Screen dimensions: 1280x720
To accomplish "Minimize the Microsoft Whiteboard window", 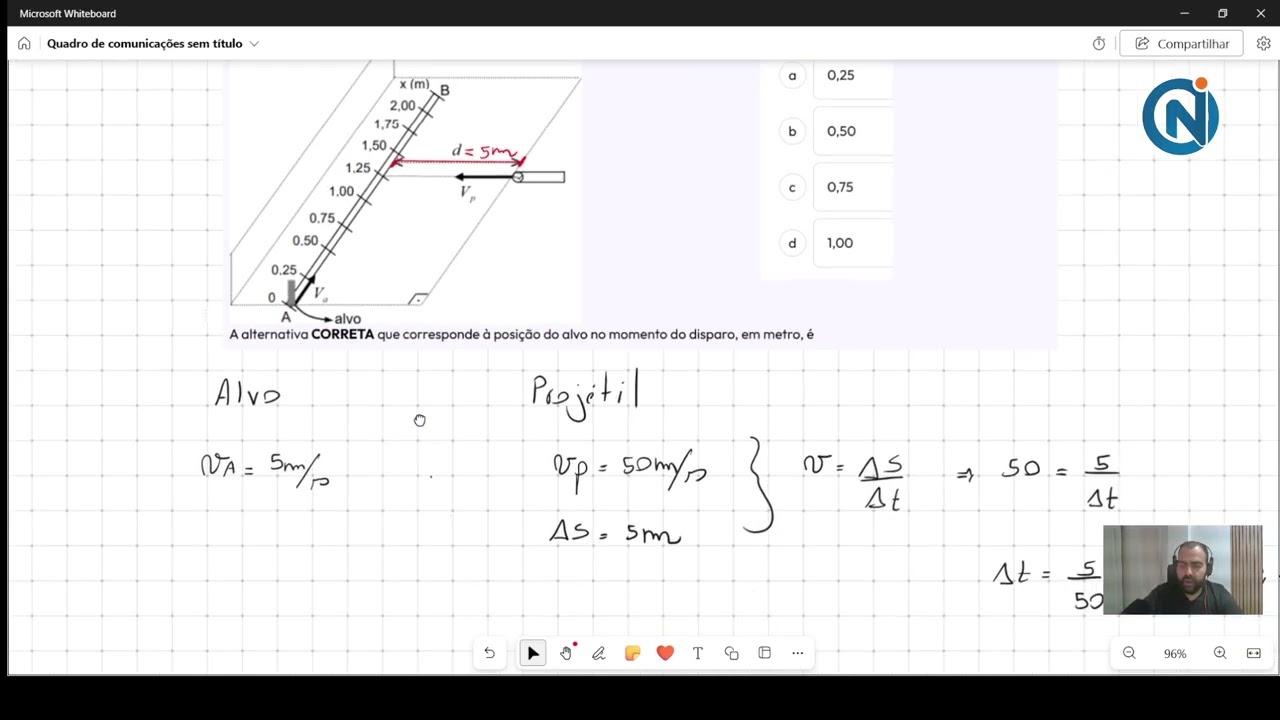I will 1184,13.
